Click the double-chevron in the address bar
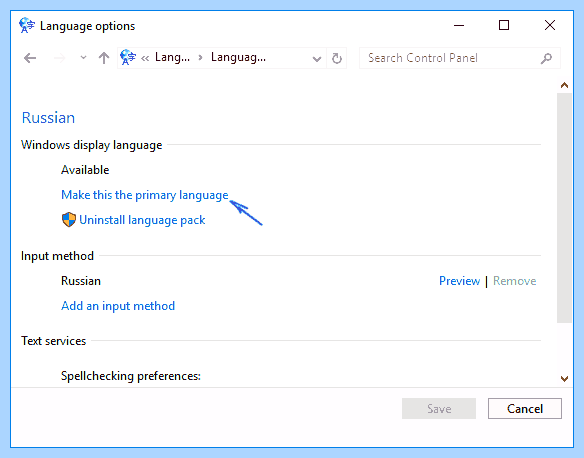 tap(145, 58)
